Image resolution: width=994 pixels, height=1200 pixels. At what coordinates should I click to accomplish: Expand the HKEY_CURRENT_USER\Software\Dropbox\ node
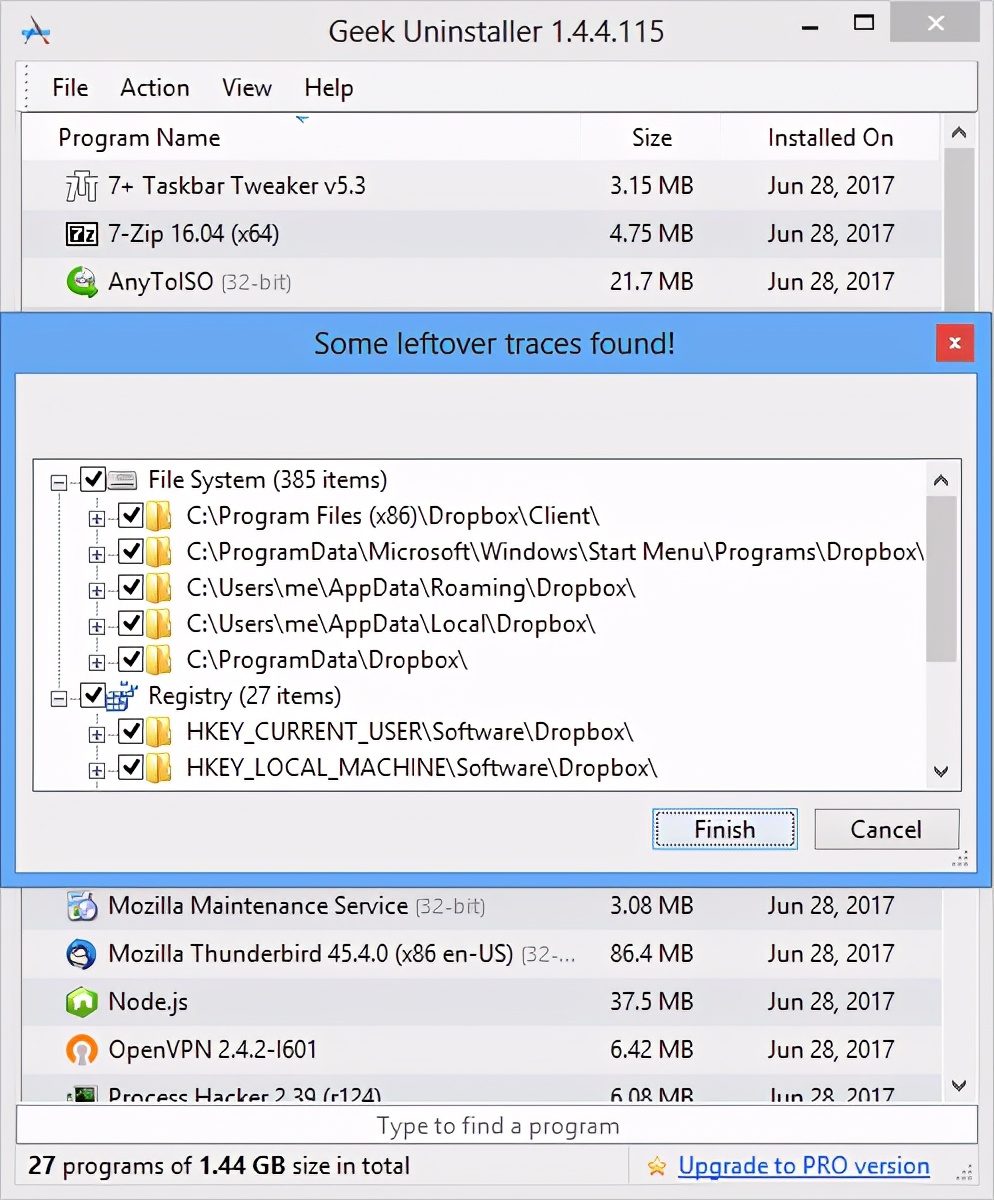point(97,734)
